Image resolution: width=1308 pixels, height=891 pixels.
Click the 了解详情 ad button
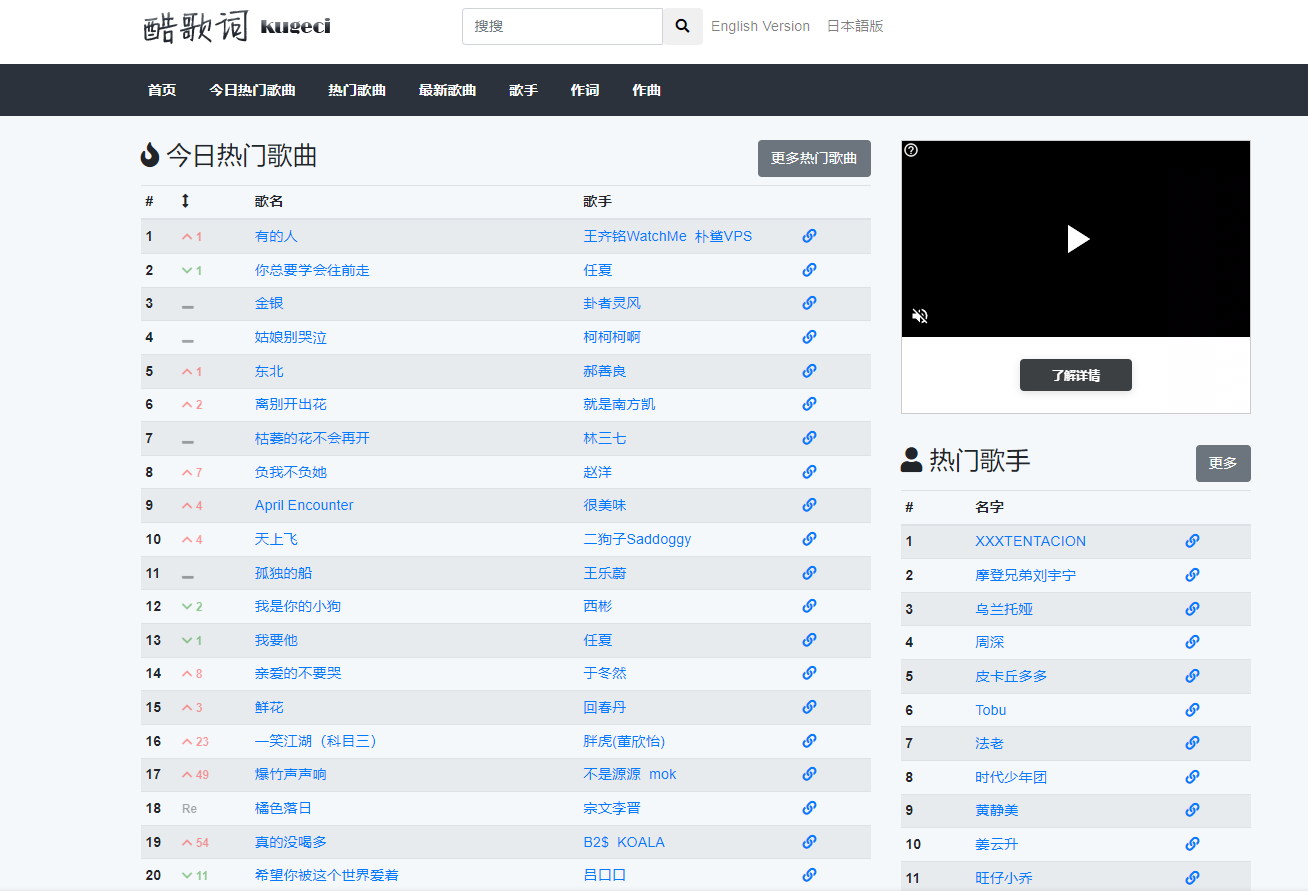pyautogui.click(x=1076, y=375)
